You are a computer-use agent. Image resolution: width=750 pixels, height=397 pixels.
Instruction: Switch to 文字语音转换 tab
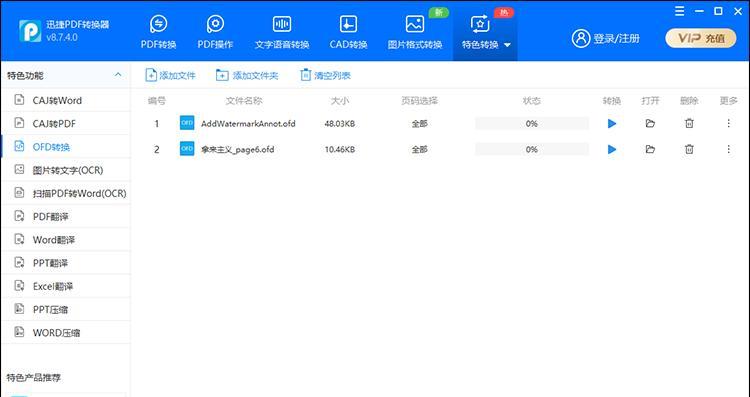(x=282, y=32)
